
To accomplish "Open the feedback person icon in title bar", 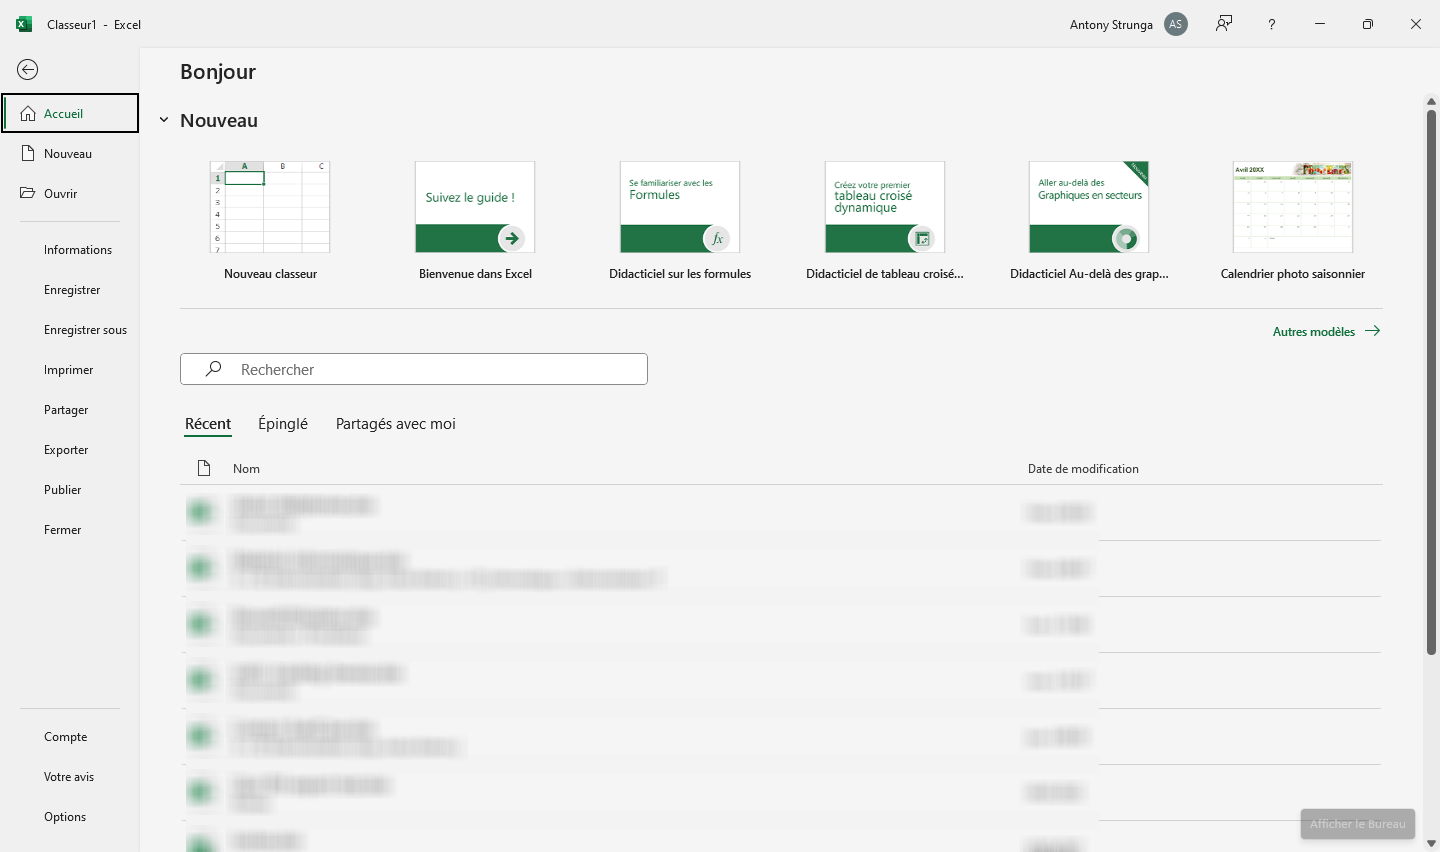I will tap(1224, 24).
